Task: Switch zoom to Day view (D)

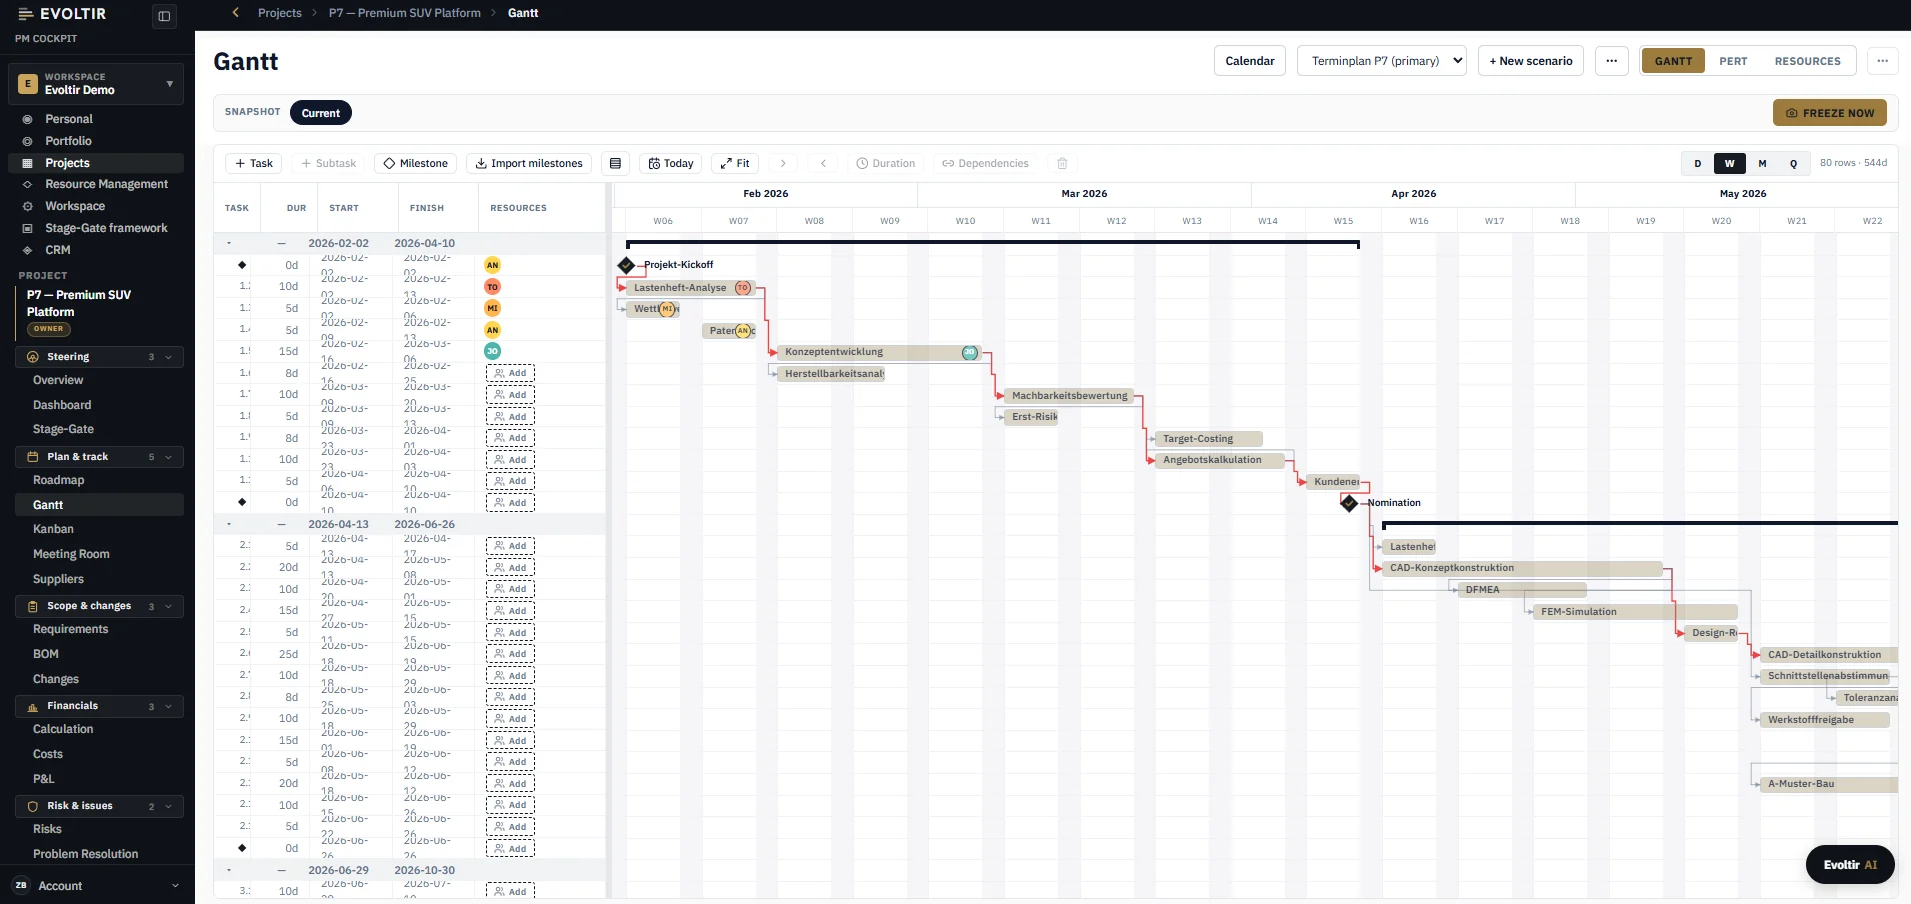Action: pos(1697,163)
